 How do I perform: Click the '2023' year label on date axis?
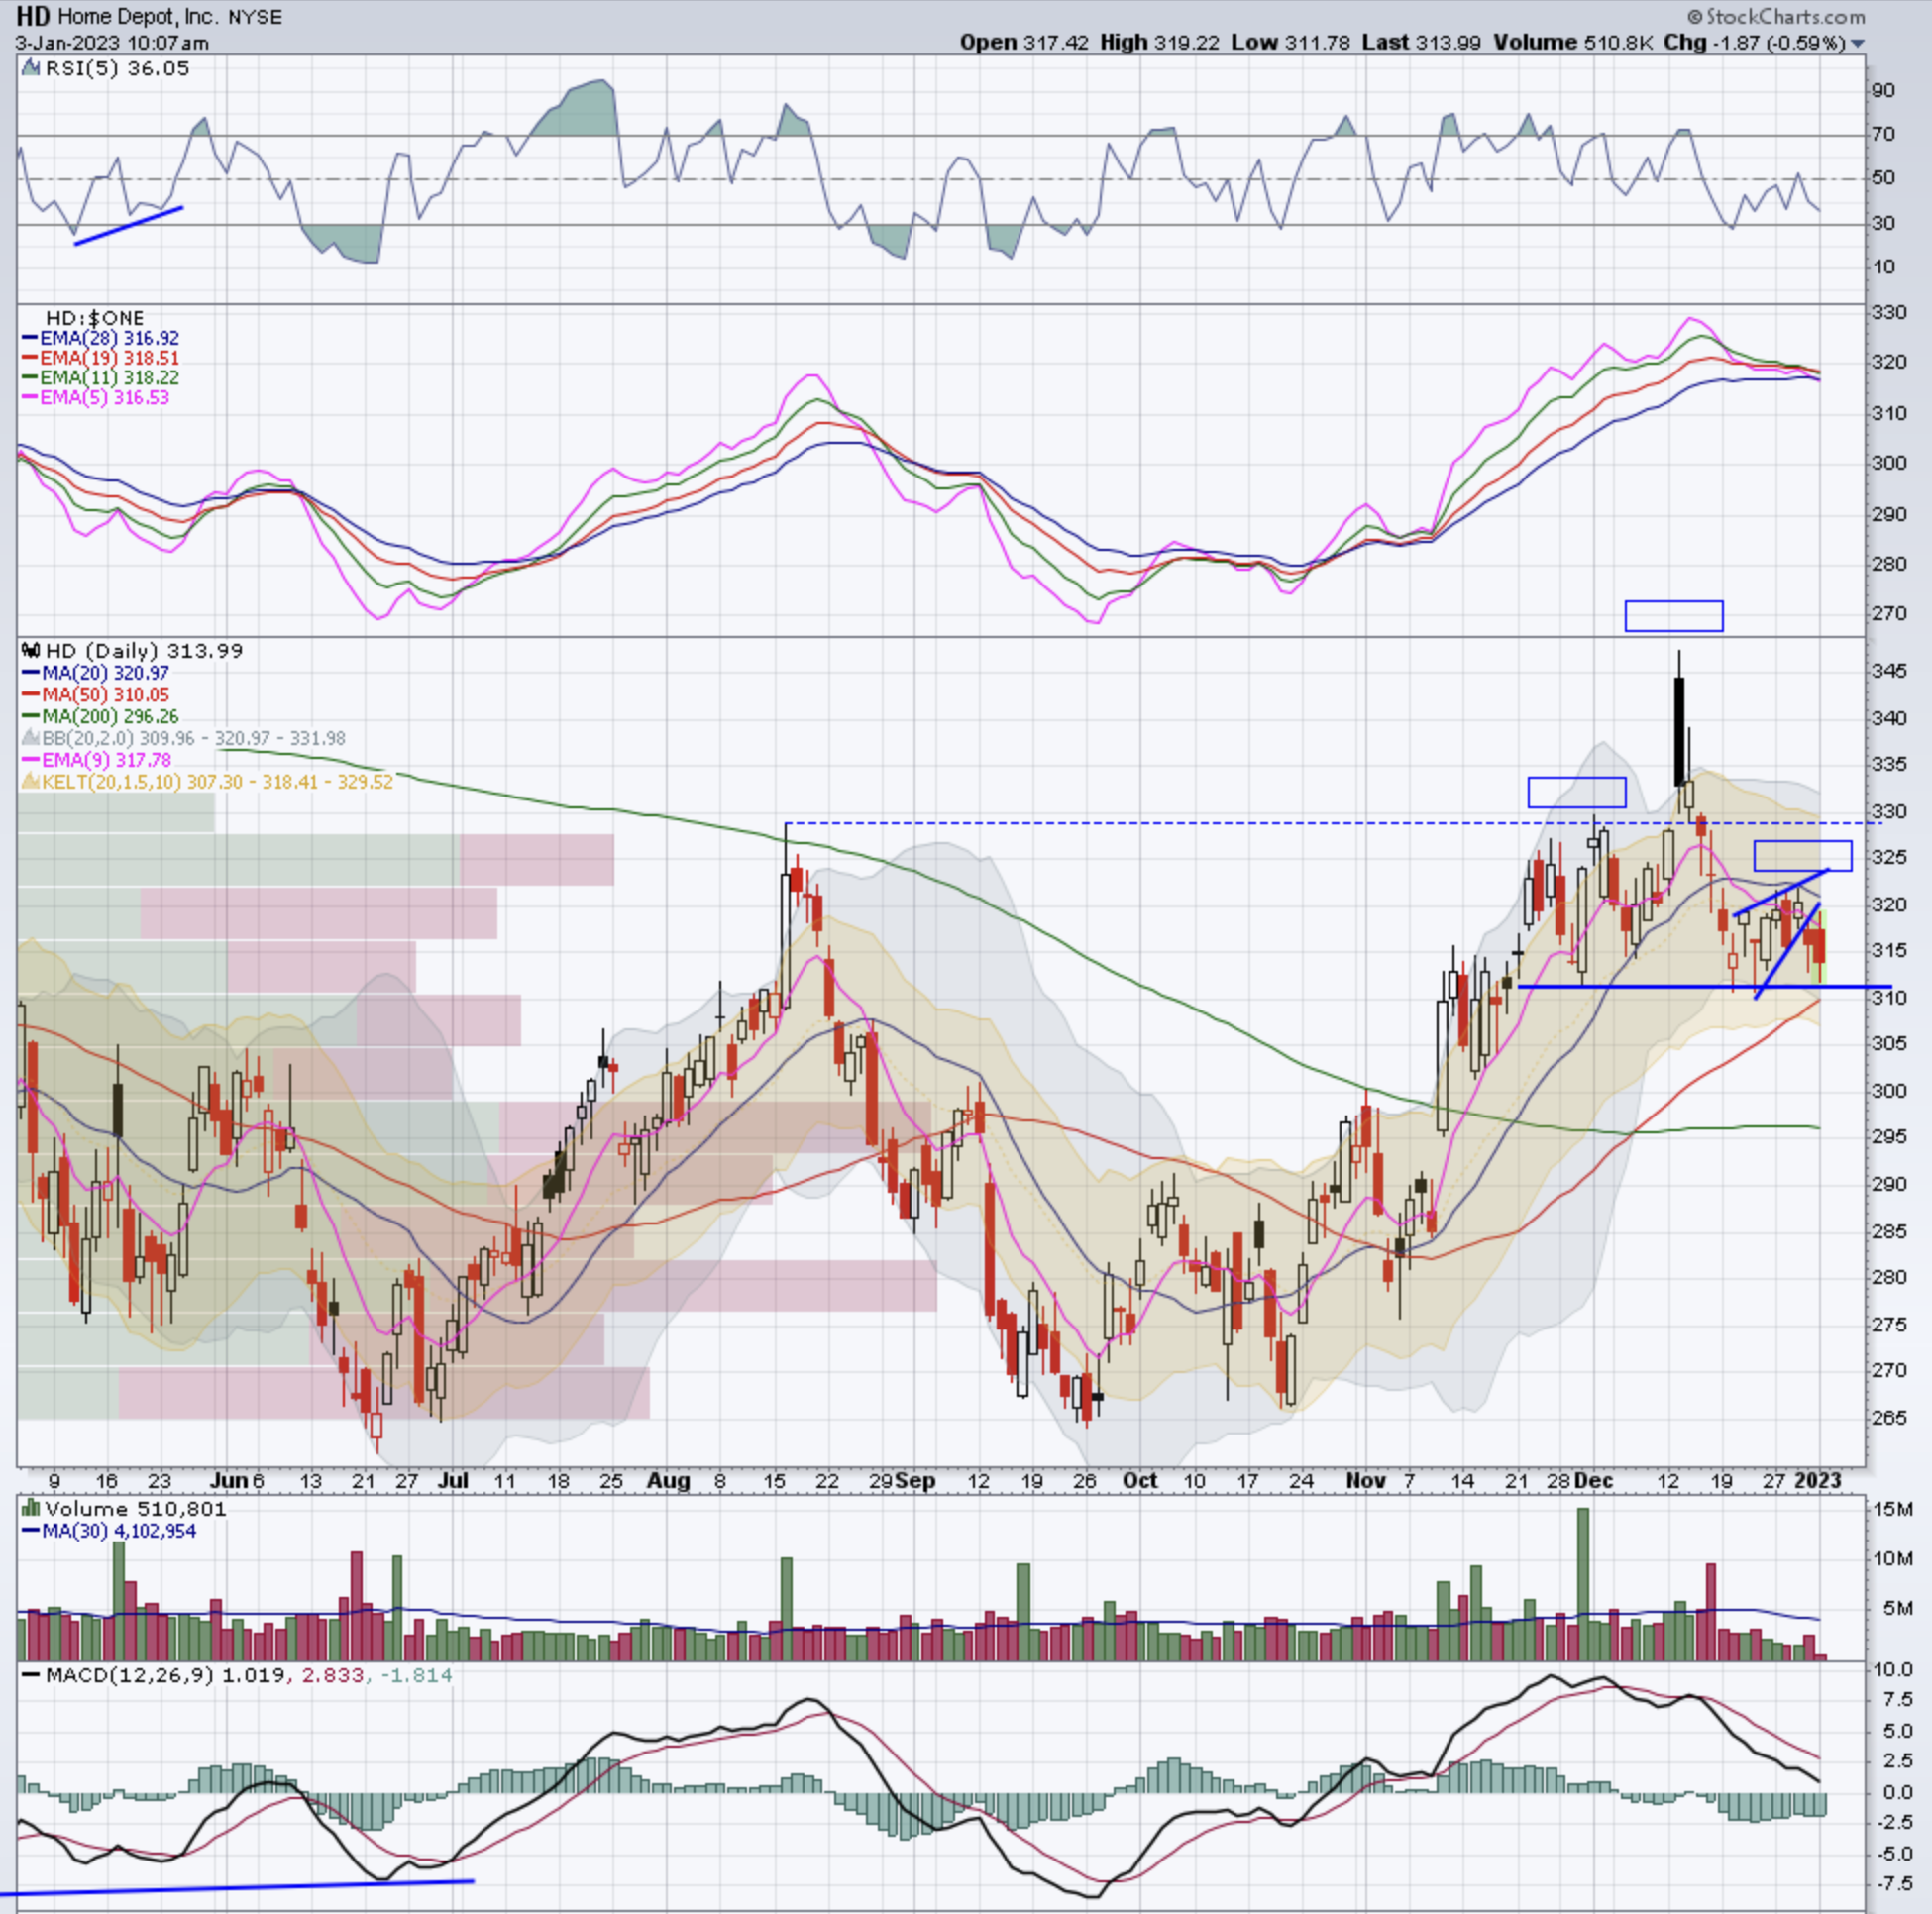pos(1817,1481)
